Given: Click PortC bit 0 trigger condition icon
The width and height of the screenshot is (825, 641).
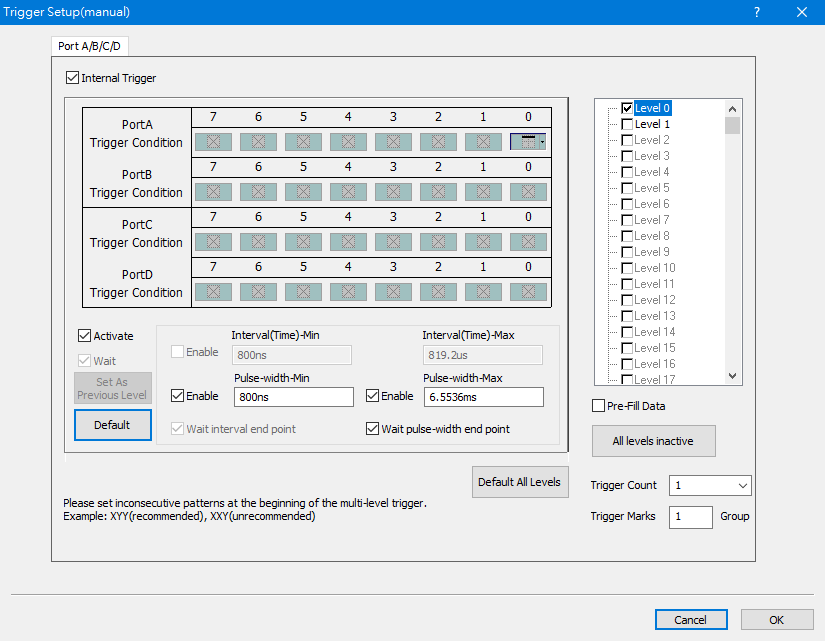Looking at the screenshot, I should pos(528,242).
